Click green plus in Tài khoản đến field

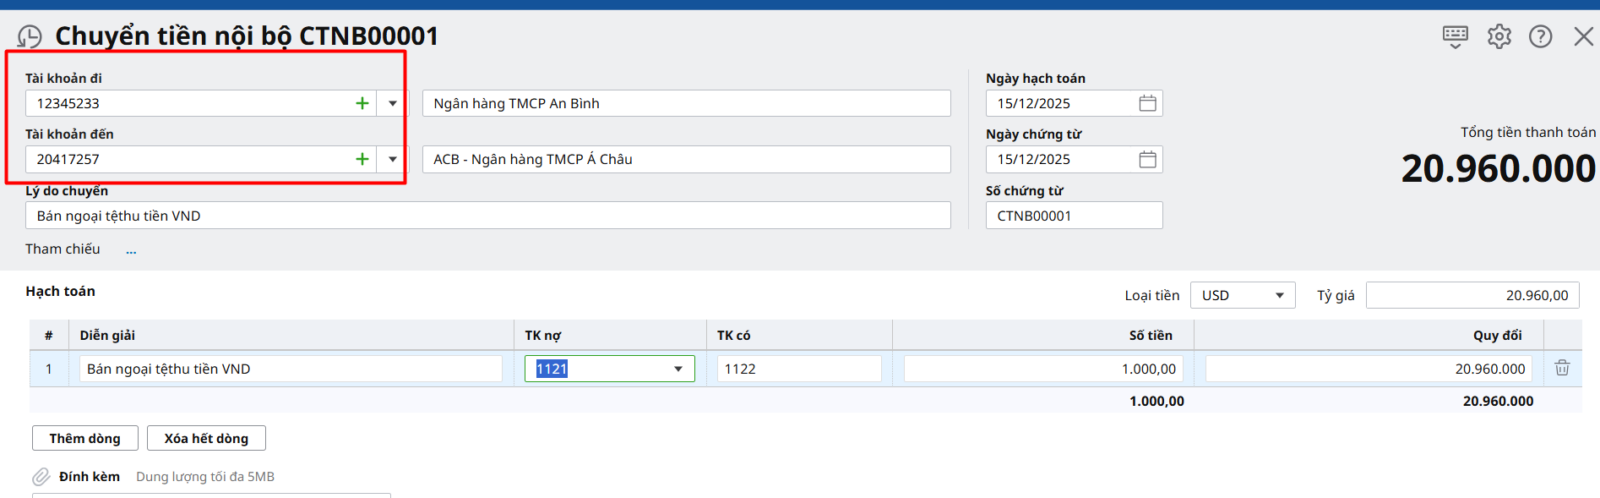point(362,159)
